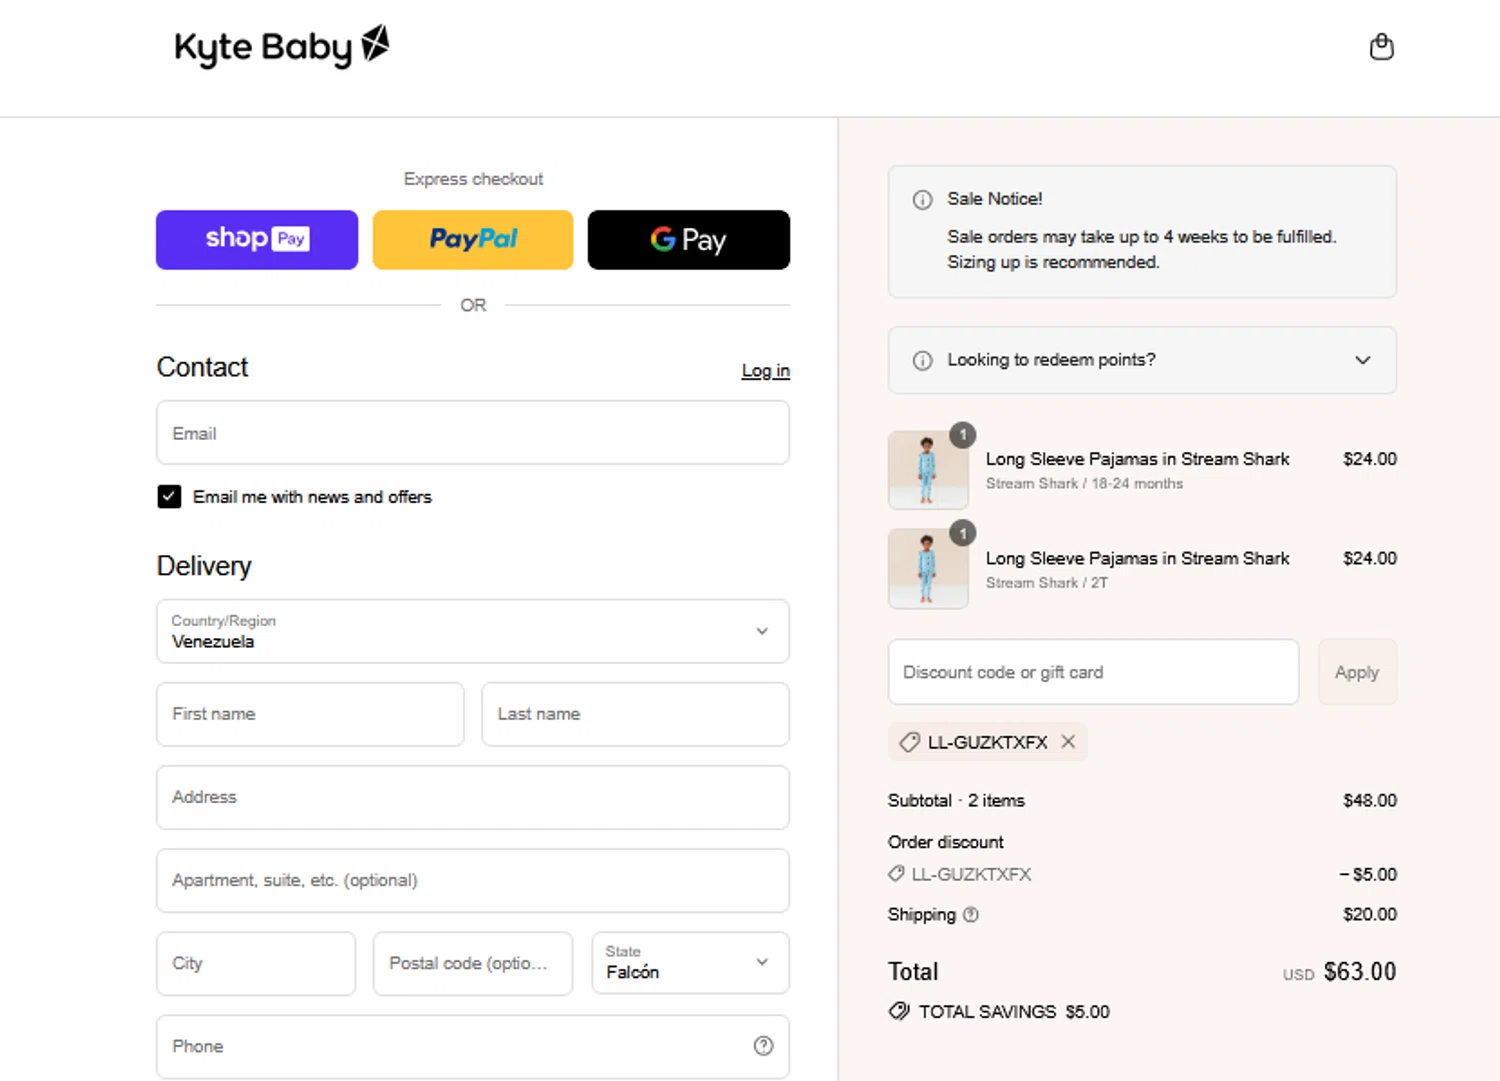
Task: Click the redeem points info icon
Action: pos(922,360)
